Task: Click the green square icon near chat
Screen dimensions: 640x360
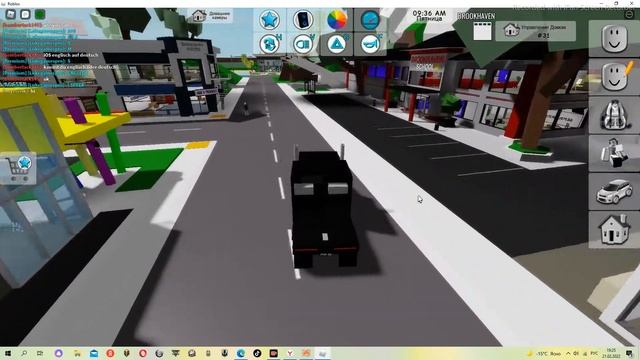Action: (x=40, y=14)
